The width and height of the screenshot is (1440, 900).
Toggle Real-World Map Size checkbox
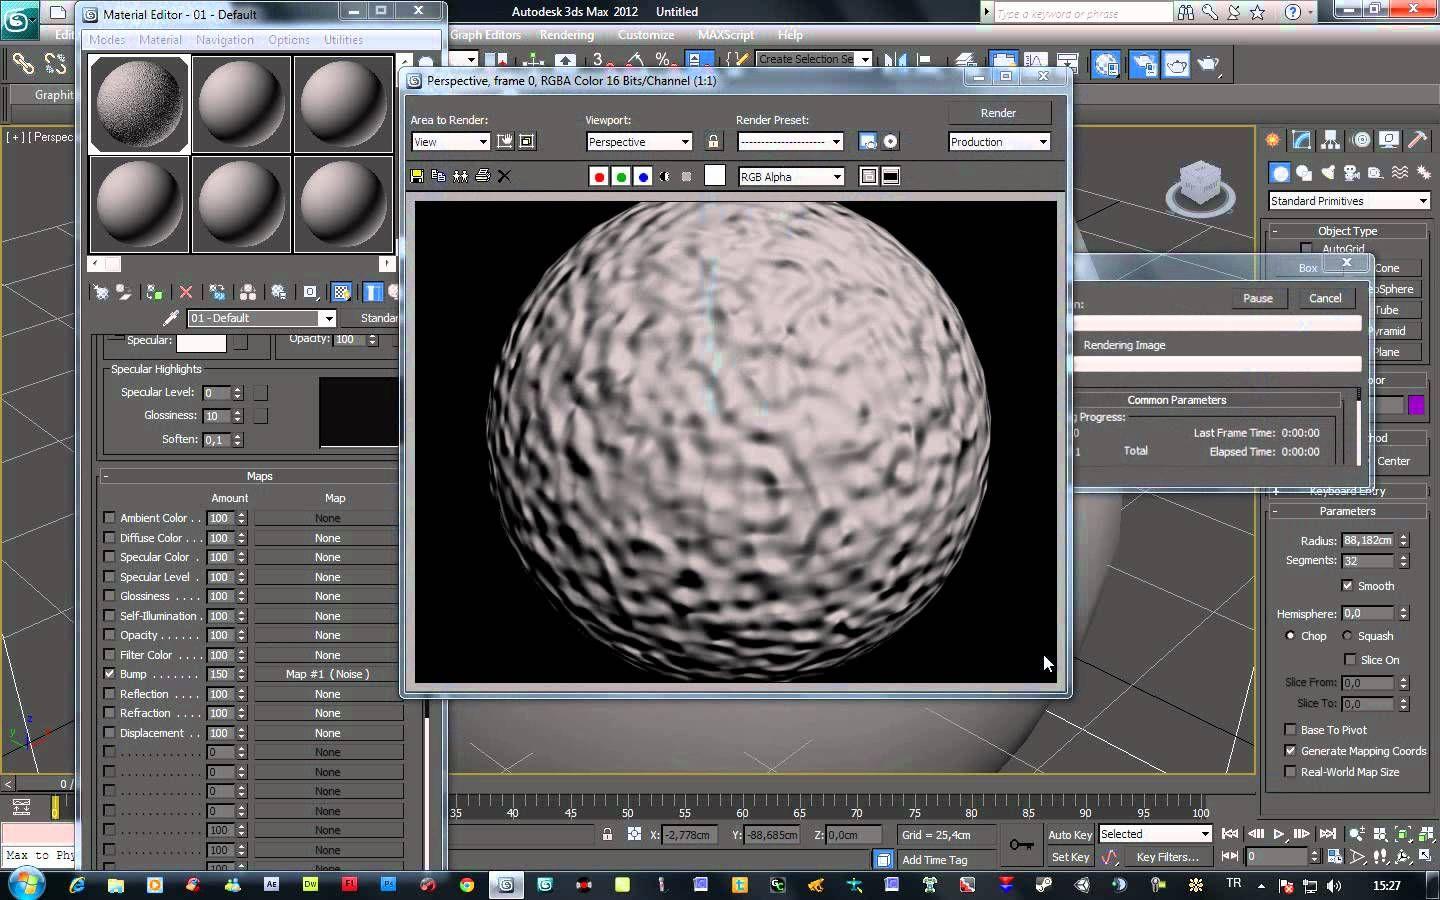(x=1290, y=772)
